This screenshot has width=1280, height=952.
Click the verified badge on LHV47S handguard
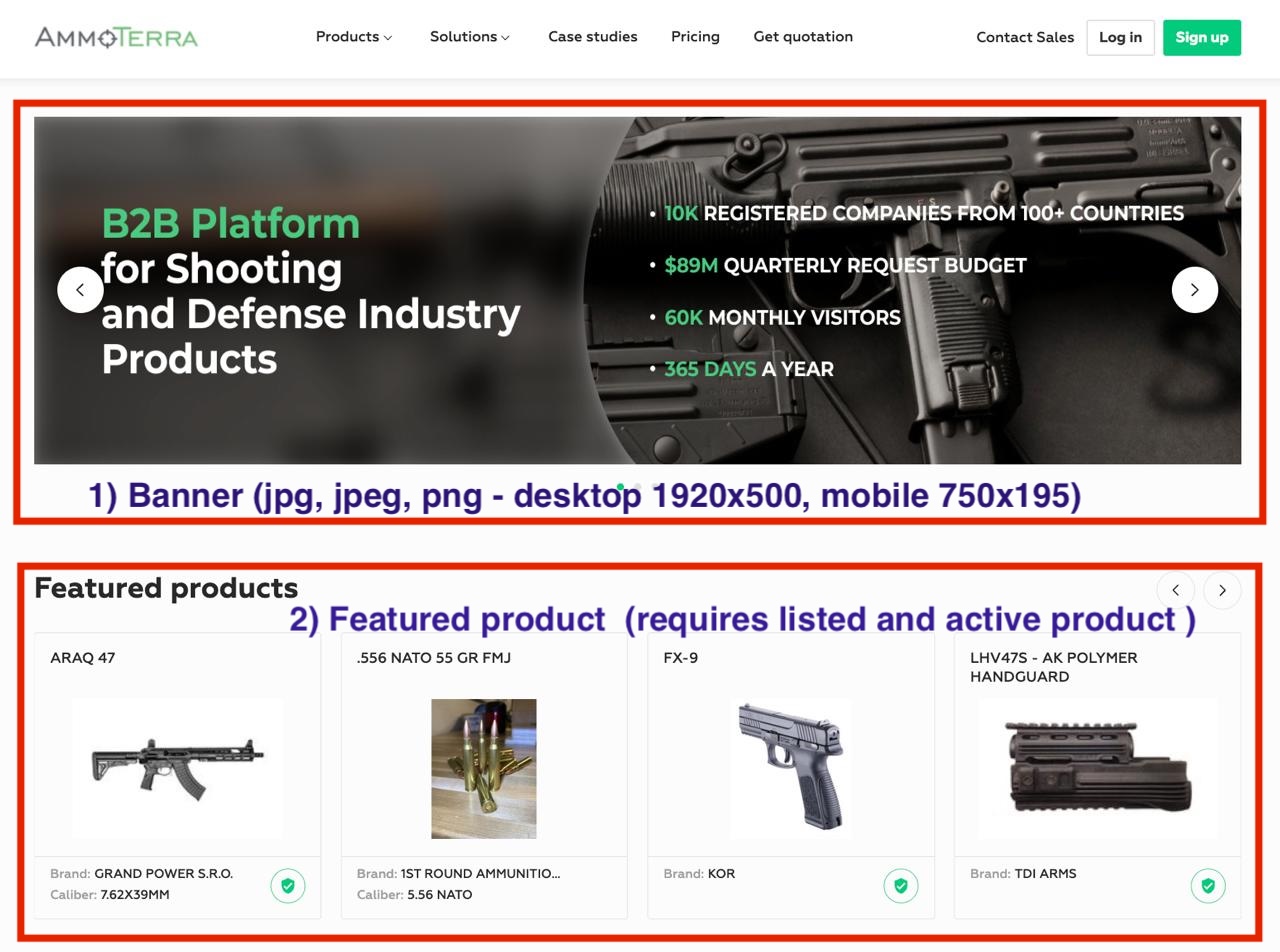(x=1208, y=886)
